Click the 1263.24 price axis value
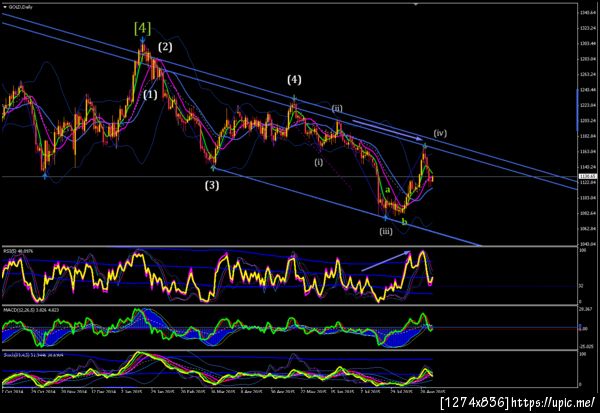Viewport: 600px width, 413px height. point(587,74)
